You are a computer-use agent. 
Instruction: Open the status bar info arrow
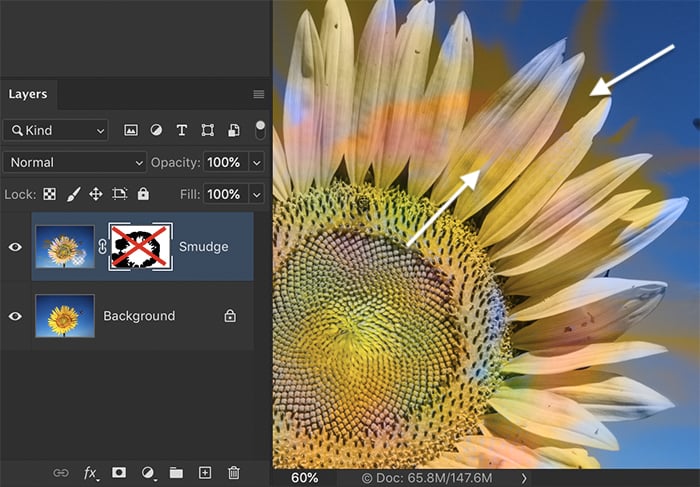click(524, 479)
